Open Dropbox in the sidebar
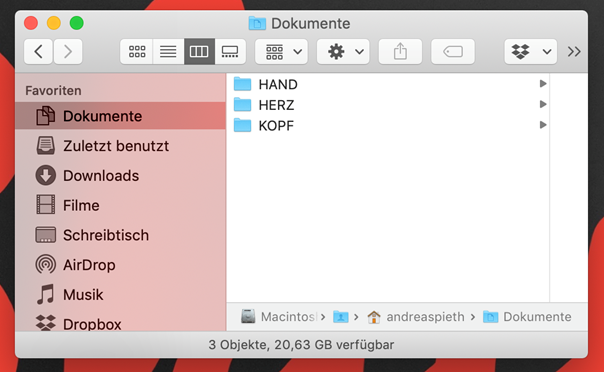Screen dimensions: 604x372 pyautogui.click(x=120, y=323)
